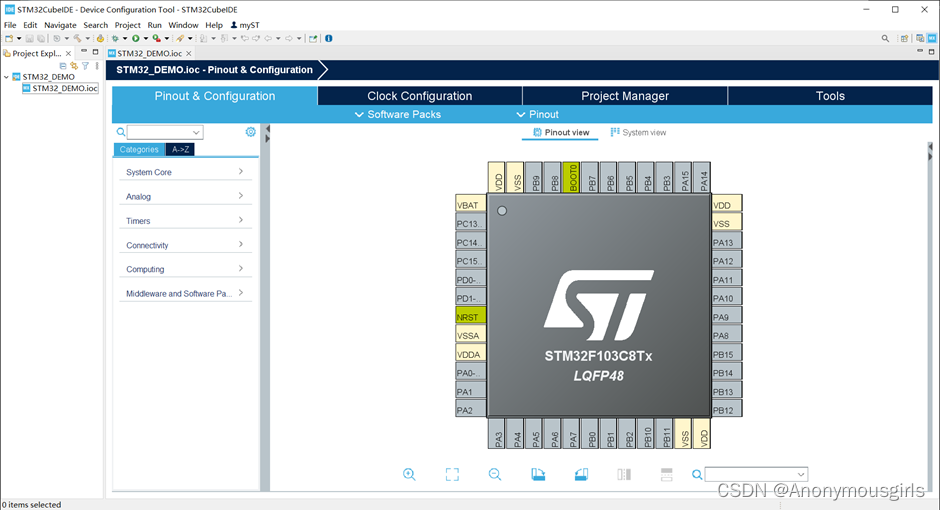Switch to the Clock Configuration tab
This screenshot has height=510, width=940.
pyautogui.click(x=420, y=96)
